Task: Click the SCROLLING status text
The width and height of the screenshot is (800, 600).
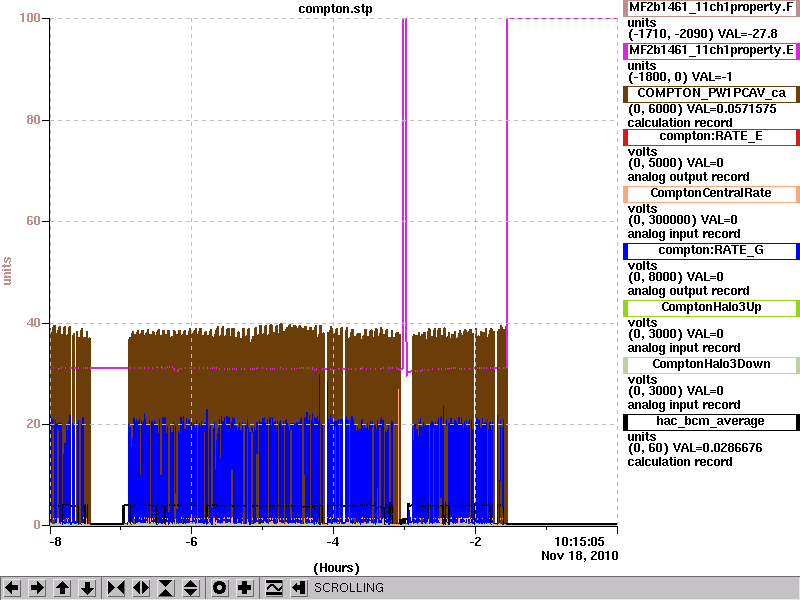Action: 348,588
